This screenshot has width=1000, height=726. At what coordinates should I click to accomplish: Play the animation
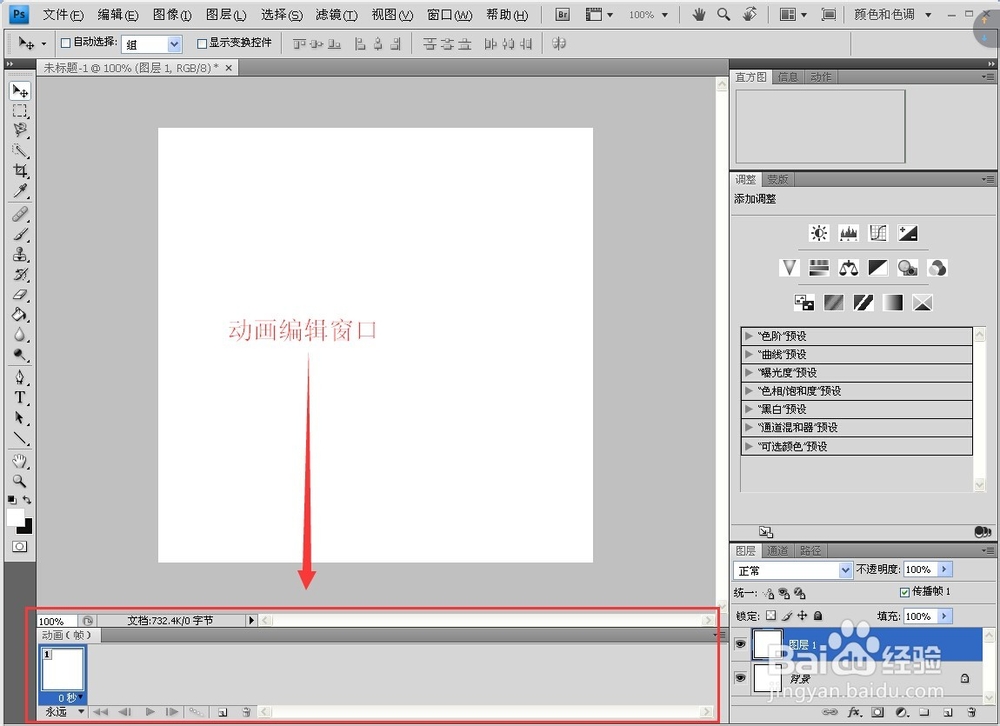coord(150,712)
